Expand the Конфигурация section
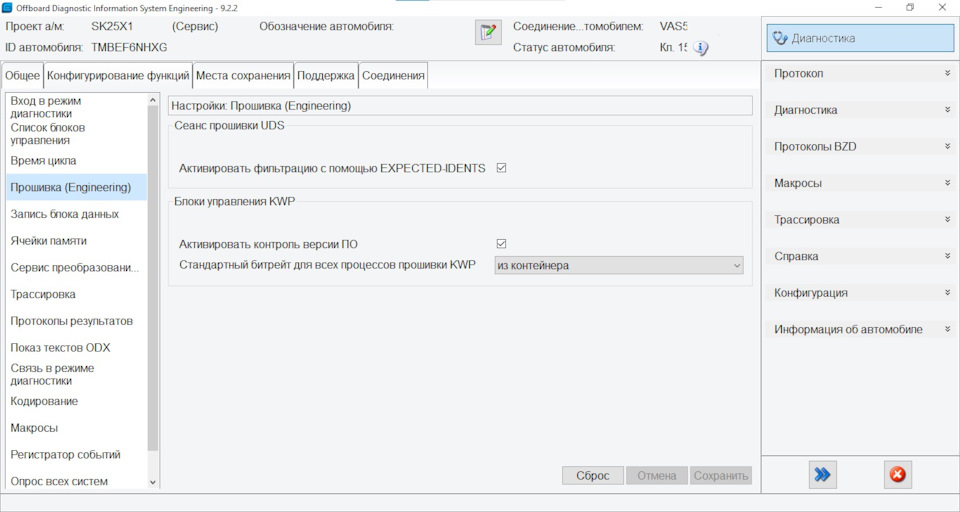The height and width of the screenshot is (512, 960). 860,293
